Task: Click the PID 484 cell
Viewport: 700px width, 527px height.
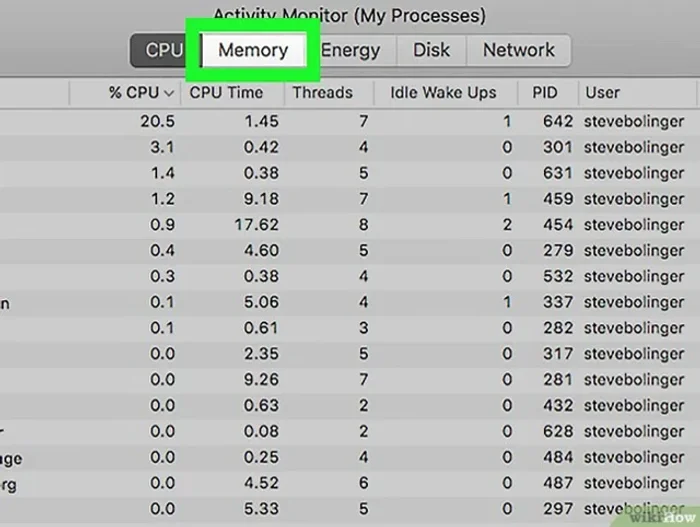Action: pyautogui.click(x=558, y=457)
